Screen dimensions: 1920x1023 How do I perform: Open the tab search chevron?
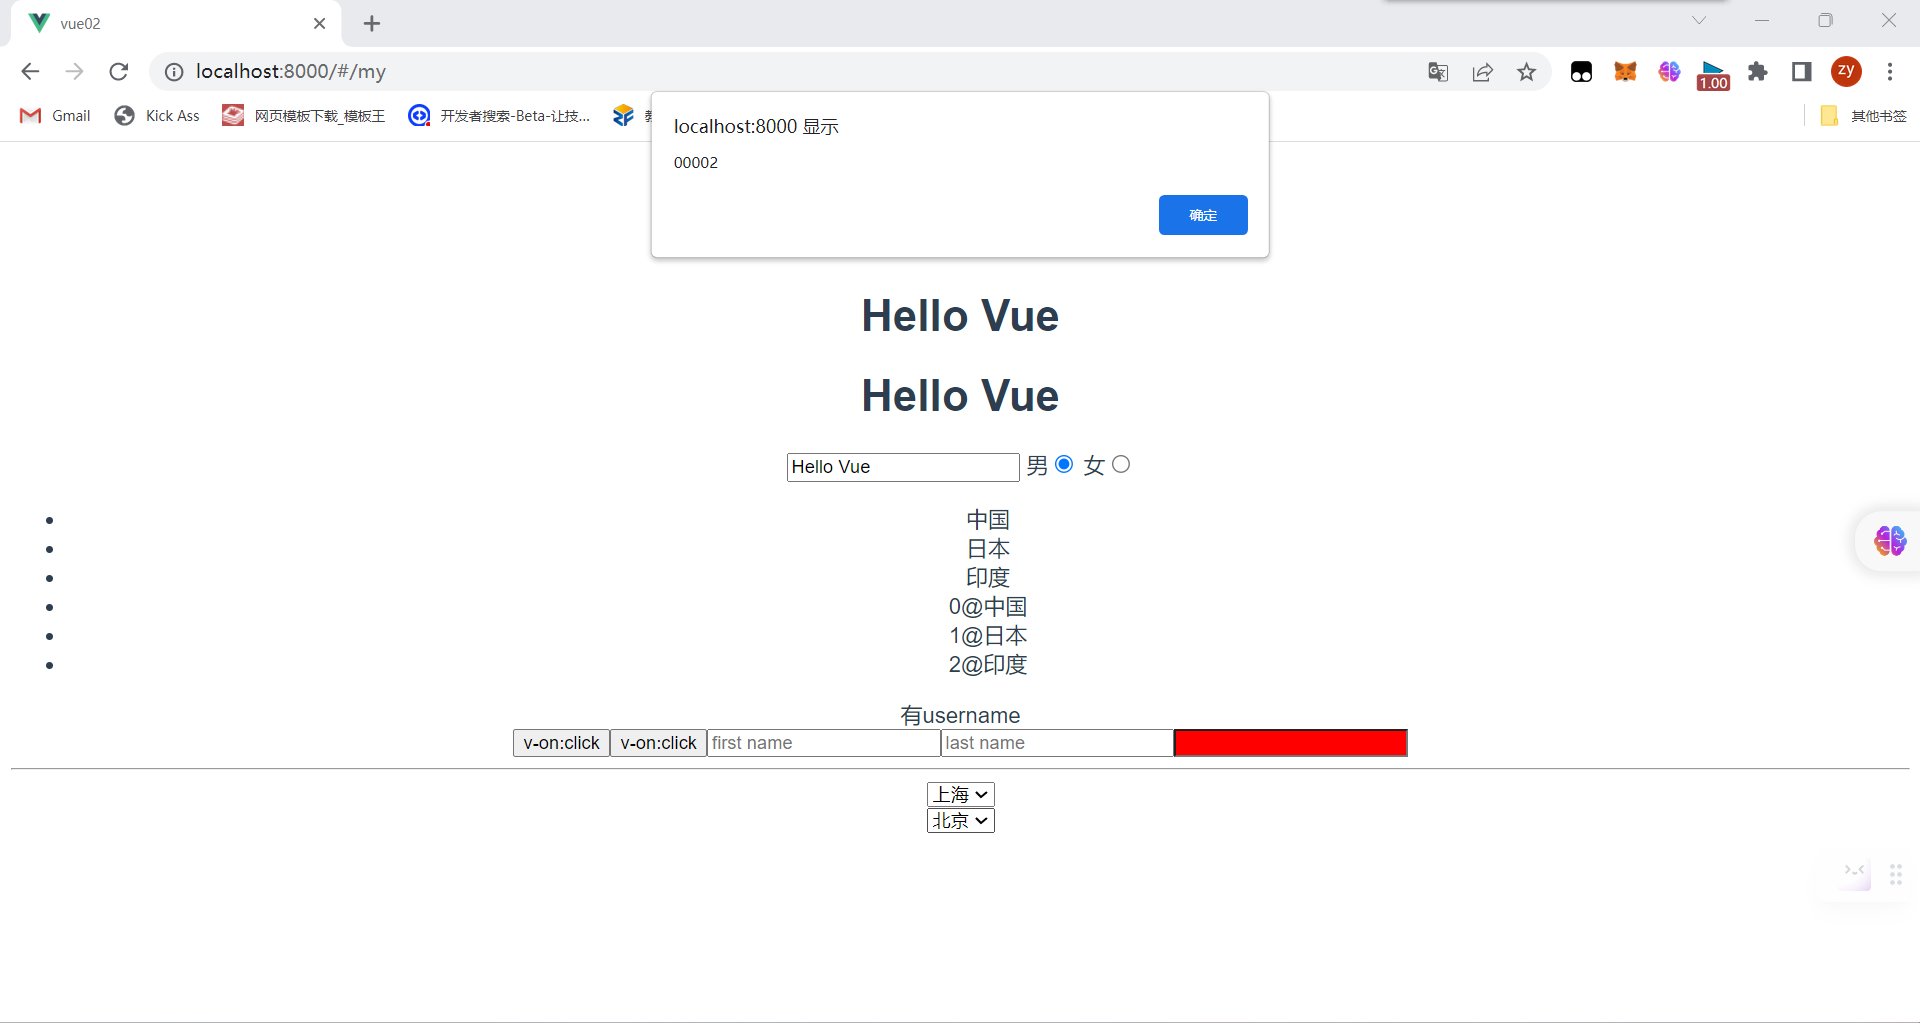tap(1698, 21)
